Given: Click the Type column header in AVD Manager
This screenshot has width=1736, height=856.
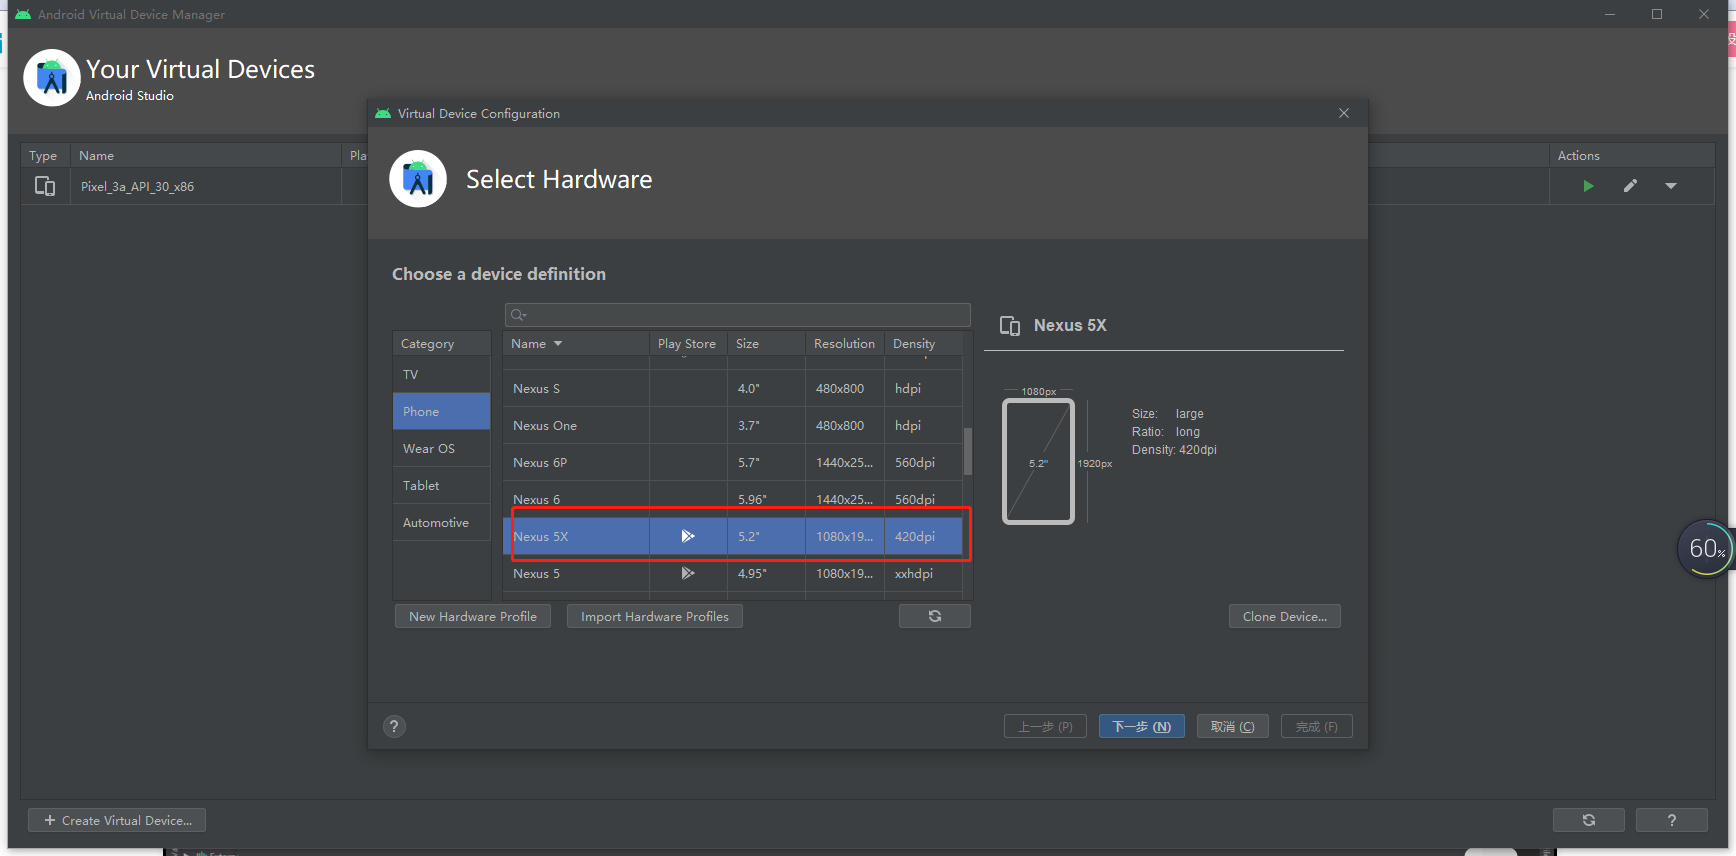Looking at the screenshot, I should (43, 156).
